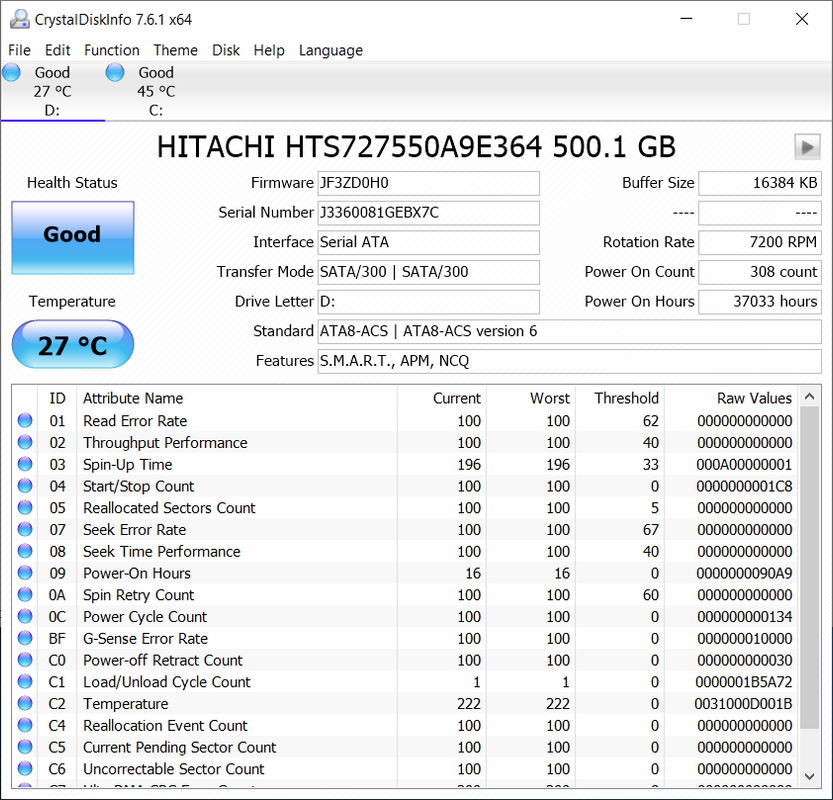Click status orb for Power-off Retract Count
The image size is (833, 800).
(25, 660)
